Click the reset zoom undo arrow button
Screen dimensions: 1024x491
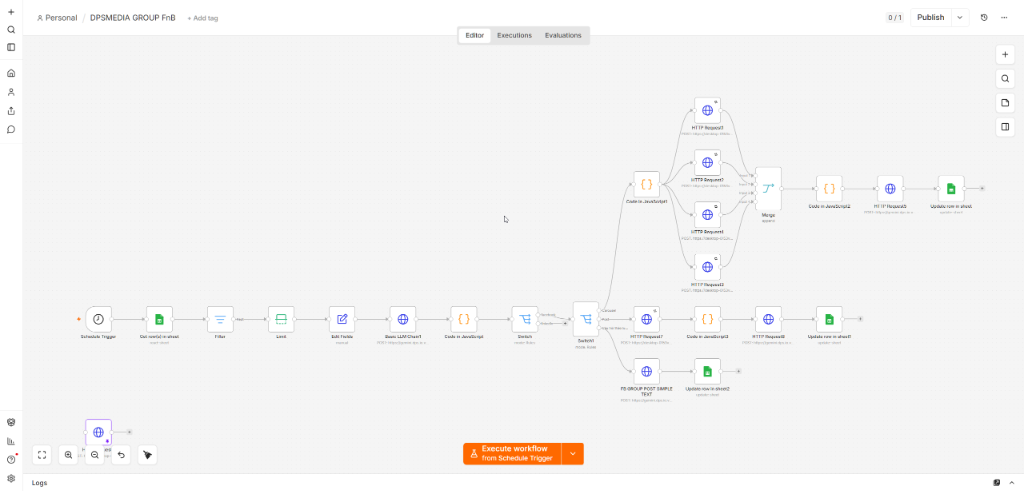(121, 454)
